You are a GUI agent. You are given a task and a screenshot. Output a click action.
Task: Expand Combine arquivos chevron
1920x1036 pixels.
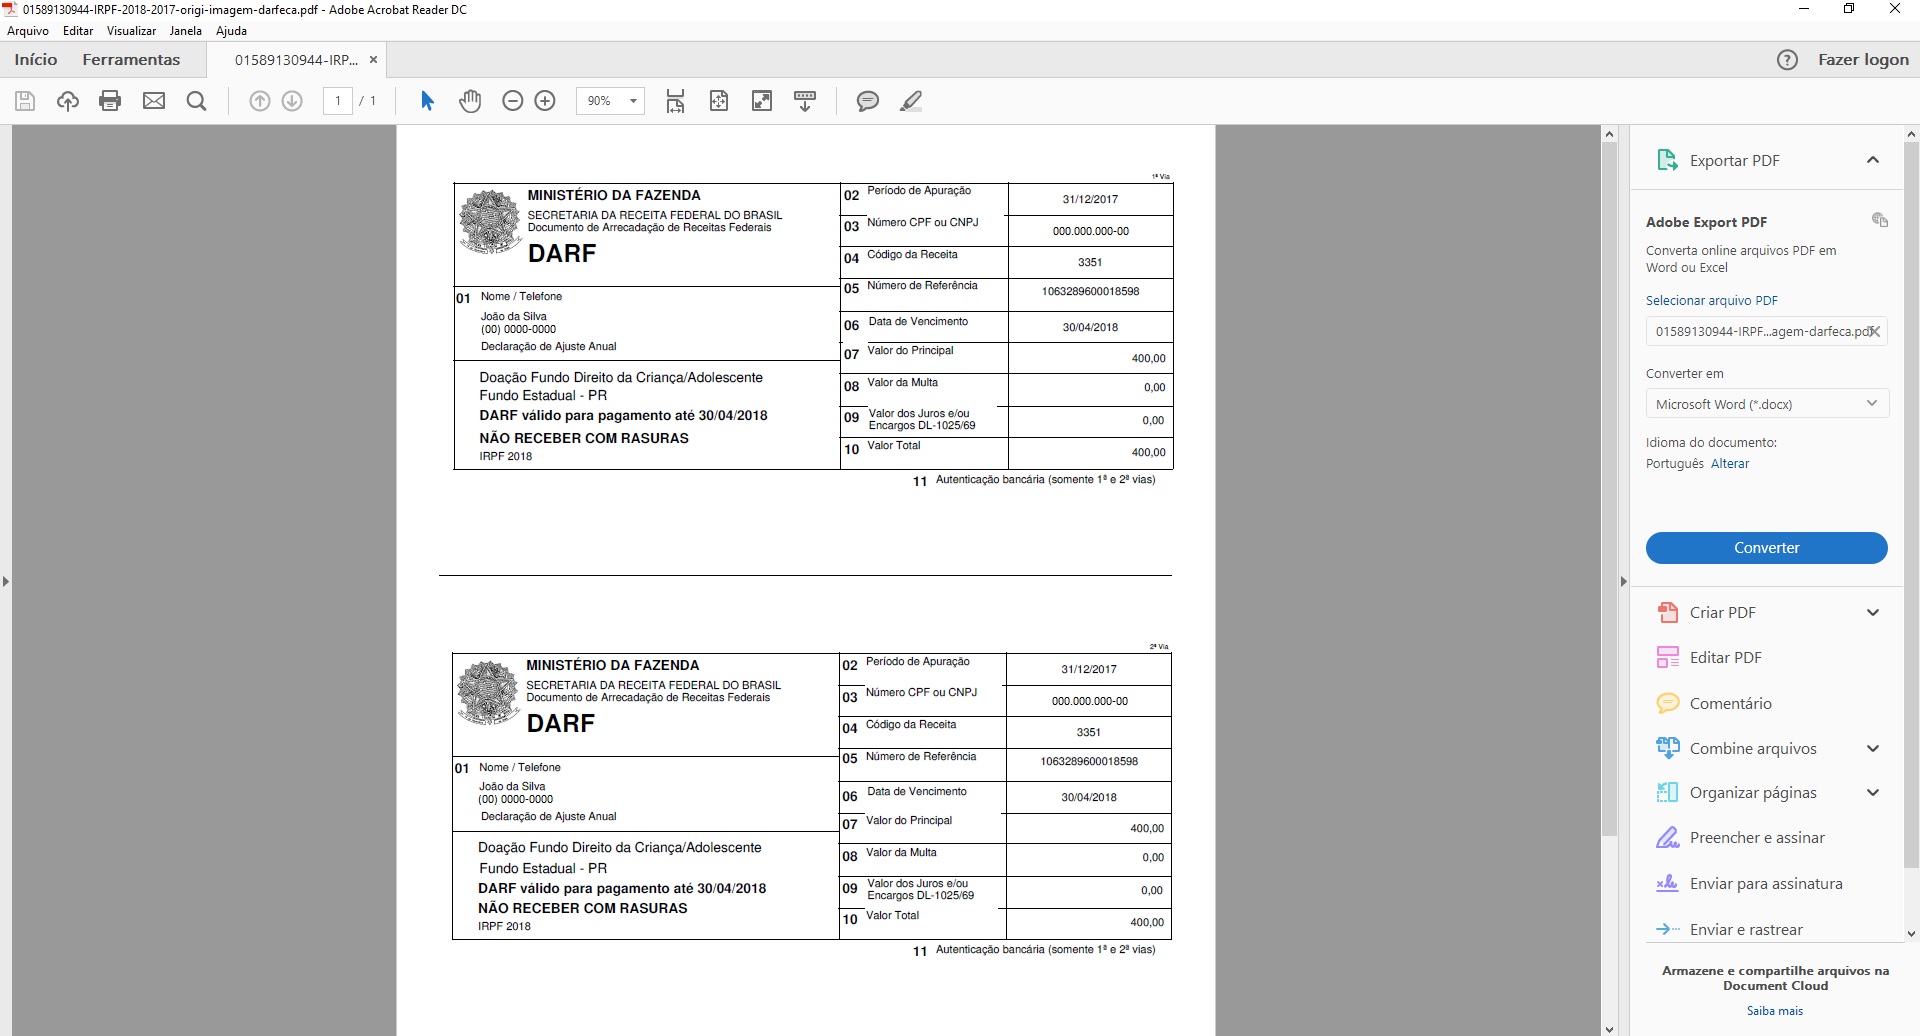point(1873,749)
